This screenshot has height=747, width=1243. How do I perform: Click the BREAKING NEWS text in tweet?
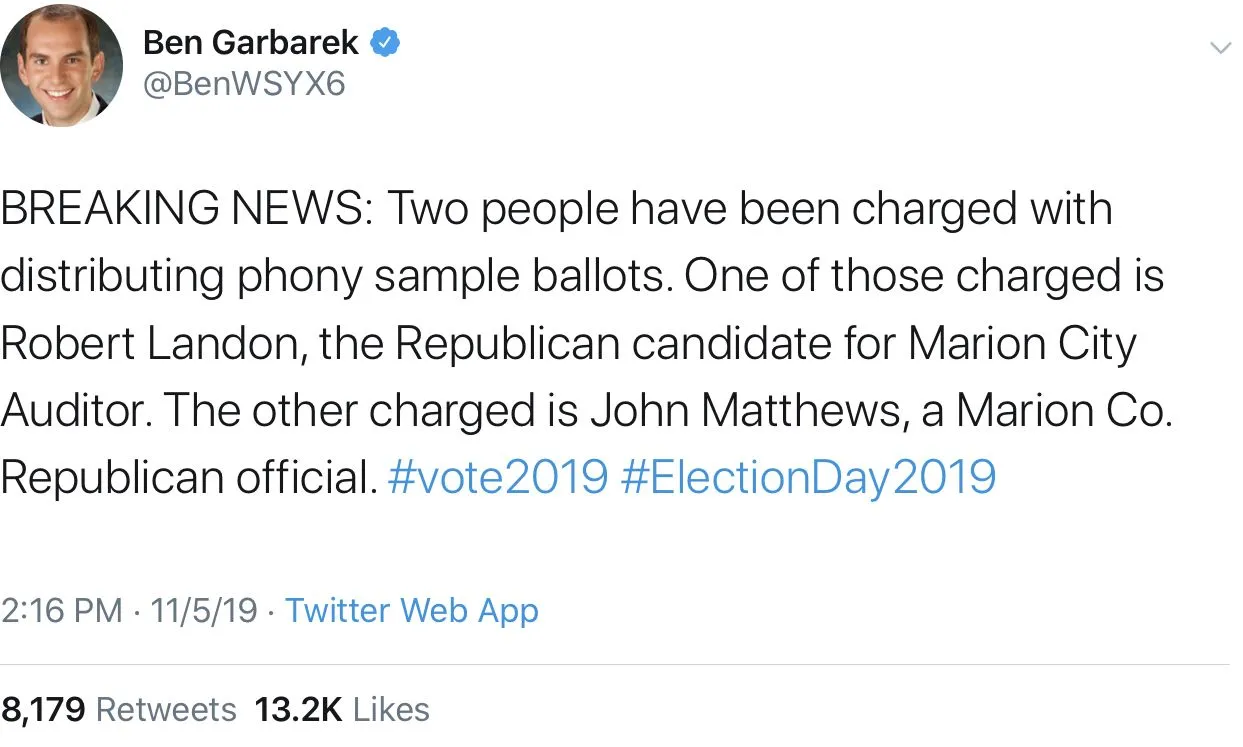(184, 210)
